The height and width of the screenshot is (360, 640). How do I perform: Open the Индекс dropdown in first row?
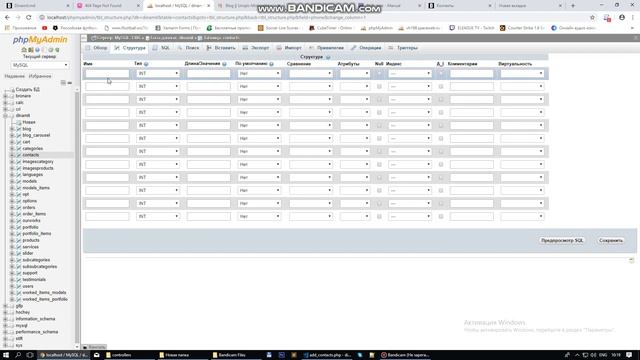pyautogui.click(x=410, y=73)
